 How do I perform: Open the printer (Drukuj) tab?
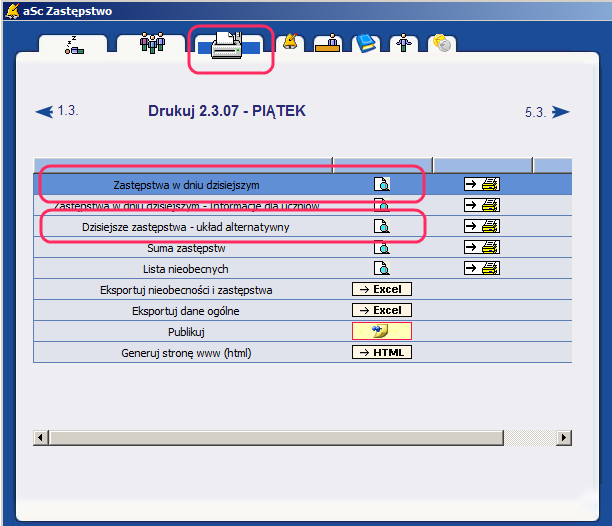(x=228, y=46)
